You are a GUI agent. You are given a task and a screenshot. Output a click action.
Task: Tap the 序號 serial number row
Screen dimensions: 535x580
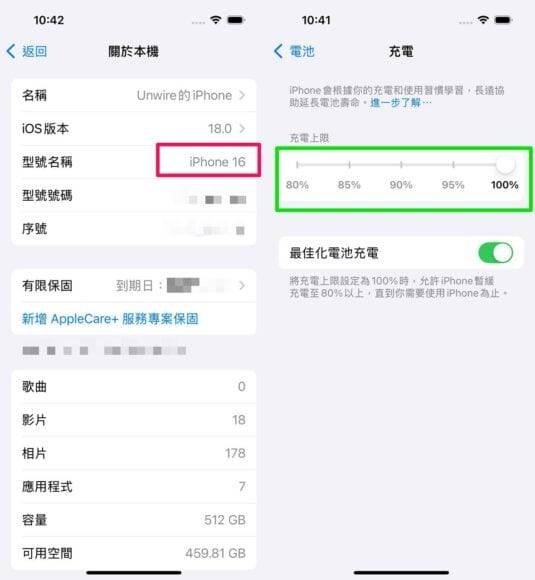[x=134, y=229]
